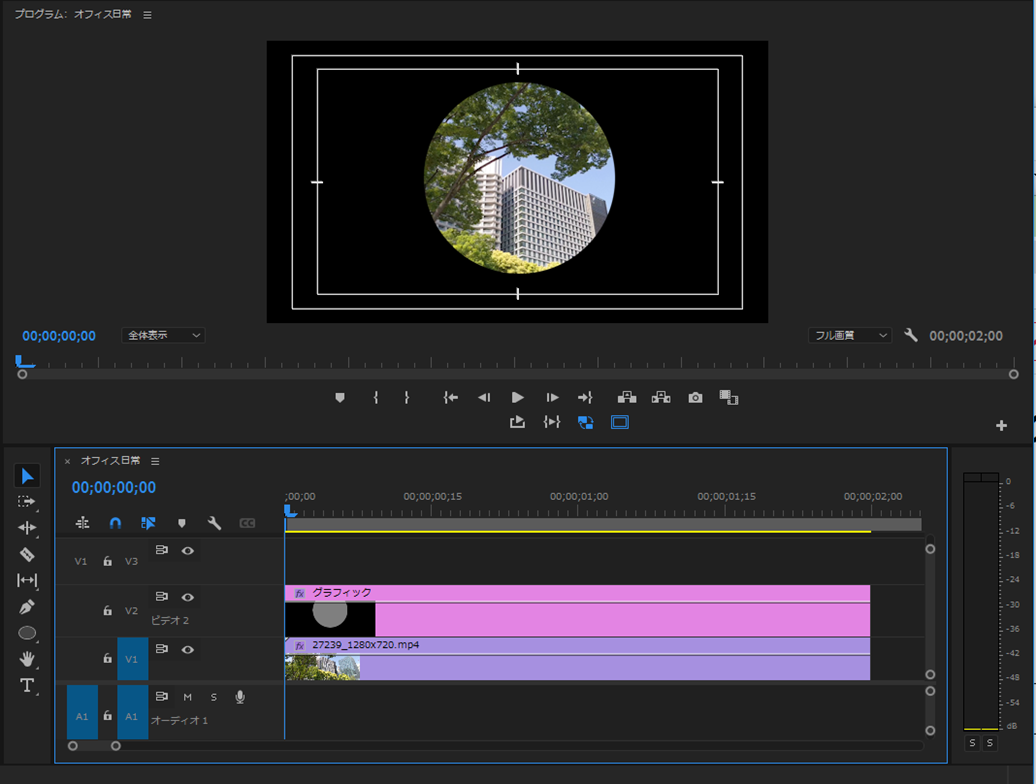Screen dimensions: 1036x784
Task: Select the Hand tool
Action: point(27,659)
